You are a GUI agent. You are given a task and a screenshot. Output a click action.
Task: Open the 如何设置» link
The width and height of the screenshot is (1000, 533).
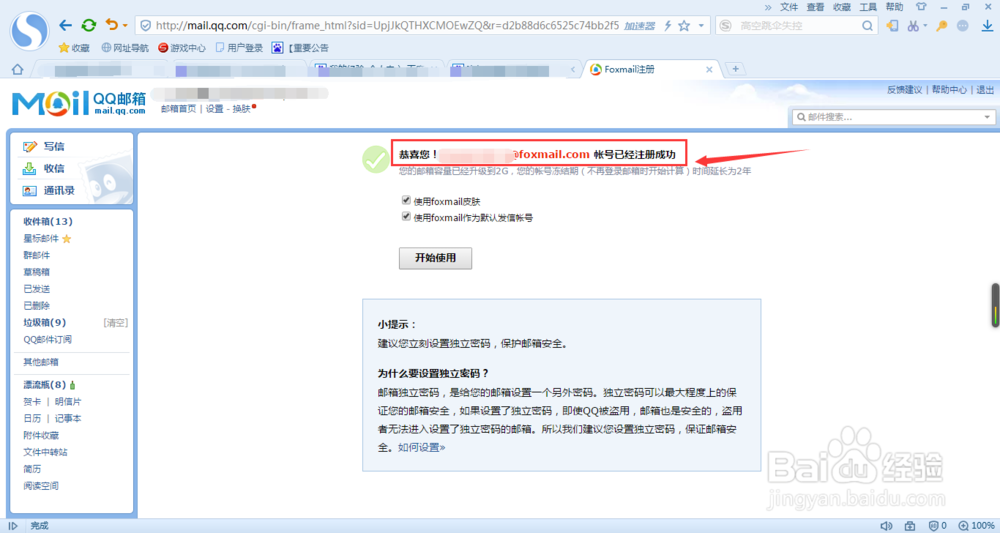pyautogui.click(x=422, y=448)
